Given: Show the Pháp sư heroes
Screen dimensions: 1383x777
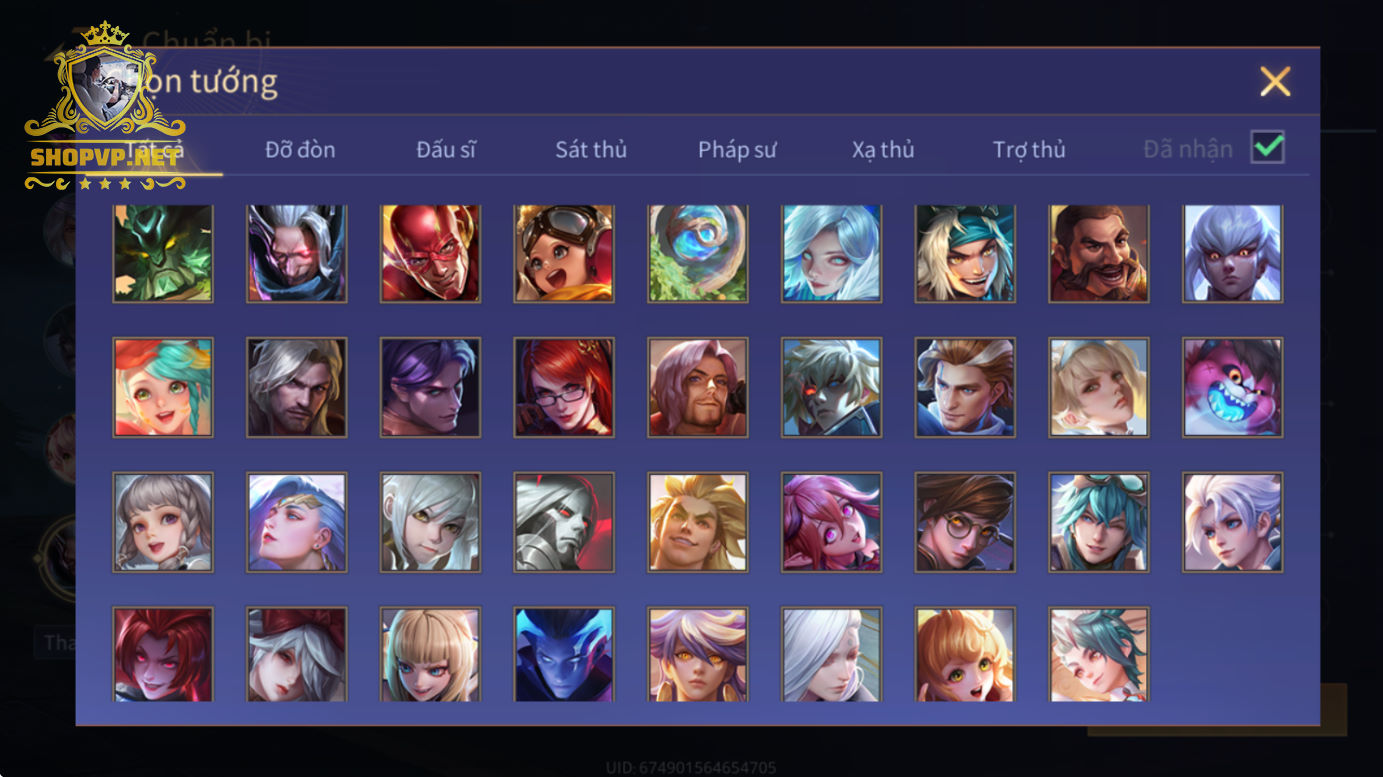Looking at the screenshot, I should [737, 150].
